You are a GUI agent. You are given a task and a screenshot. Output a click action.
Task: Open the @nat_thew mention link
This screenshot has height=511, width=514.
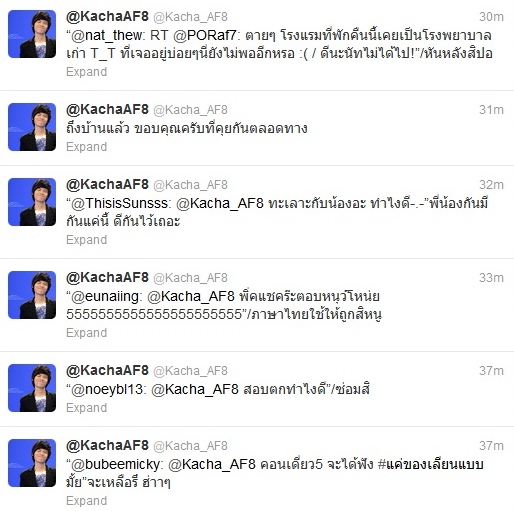[107, 35]
